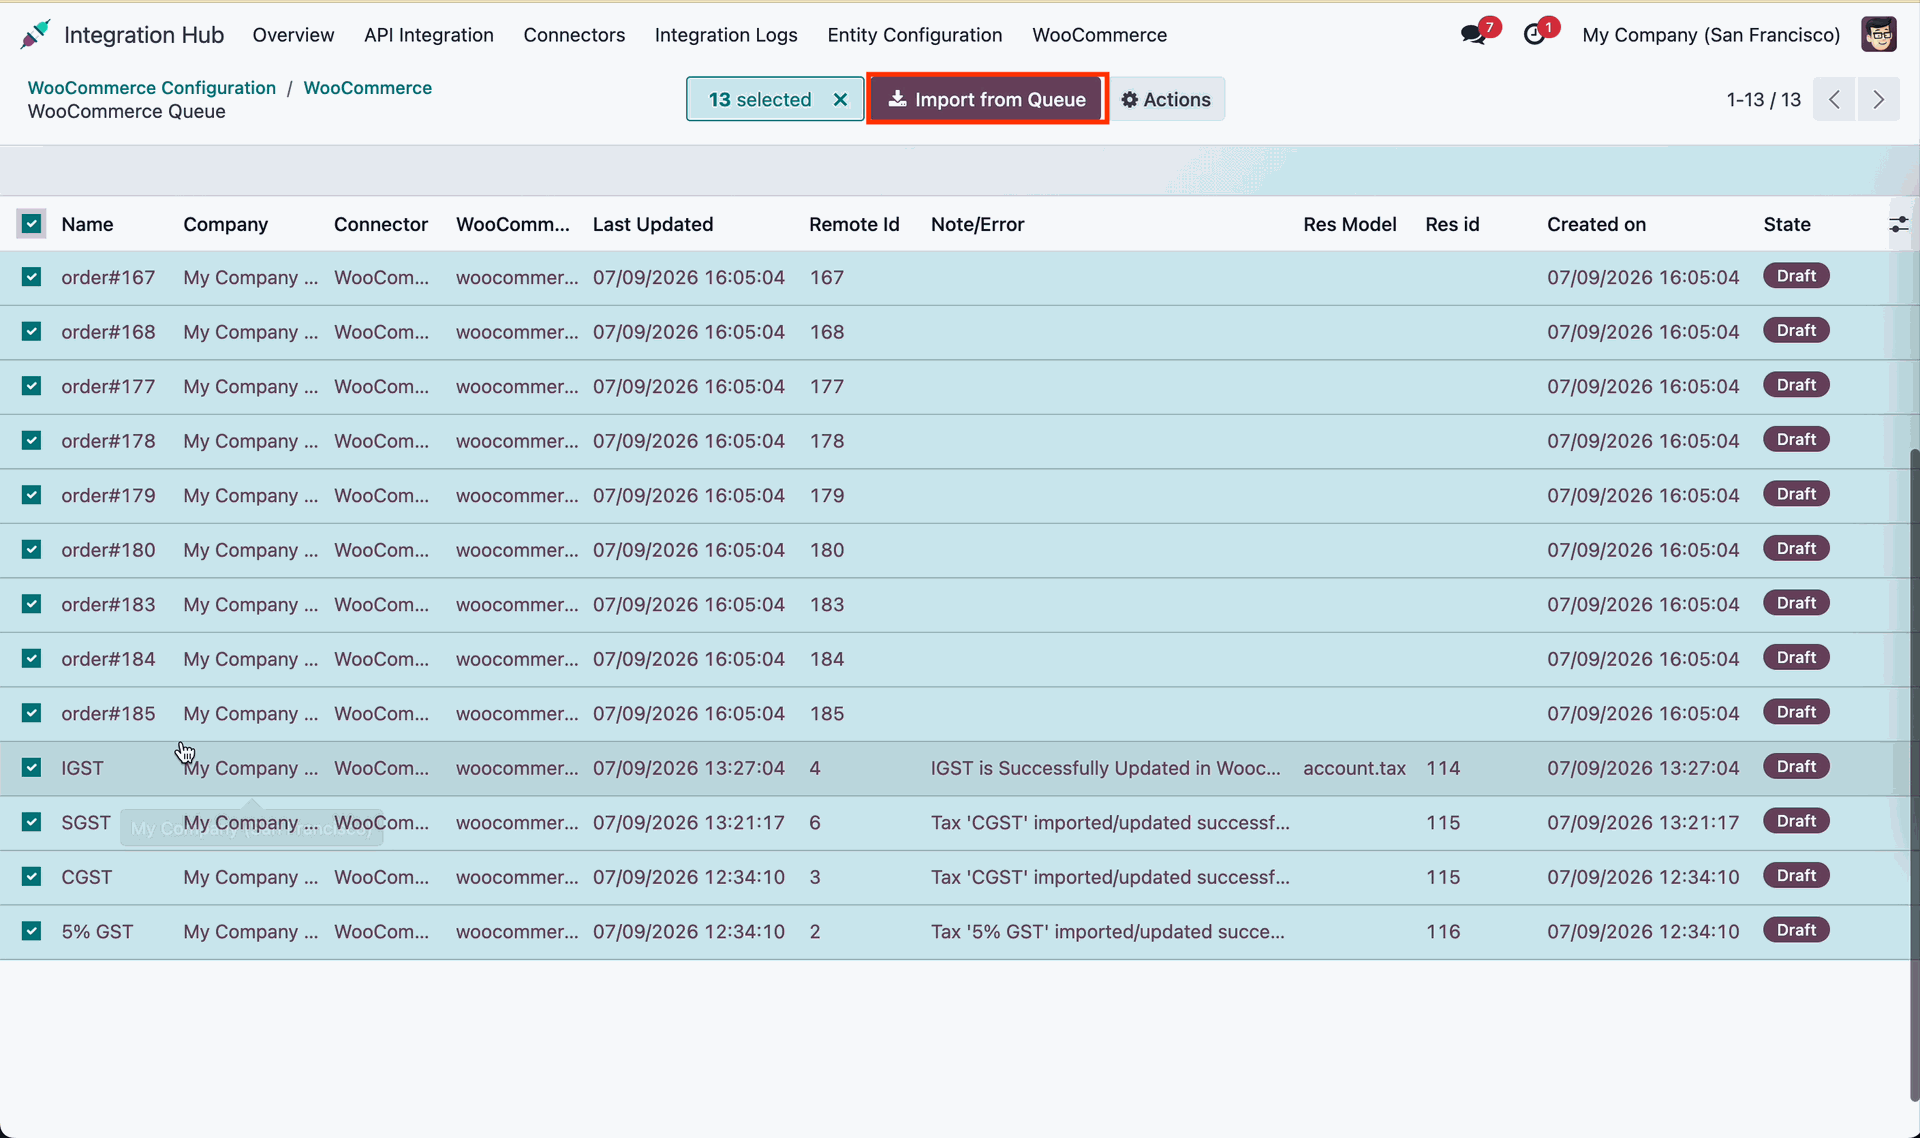Image resolution: width=1920 pixels, height=1138 pixels.
Task: Open optional columns adjust icon
Action: tap(1898, 225)
